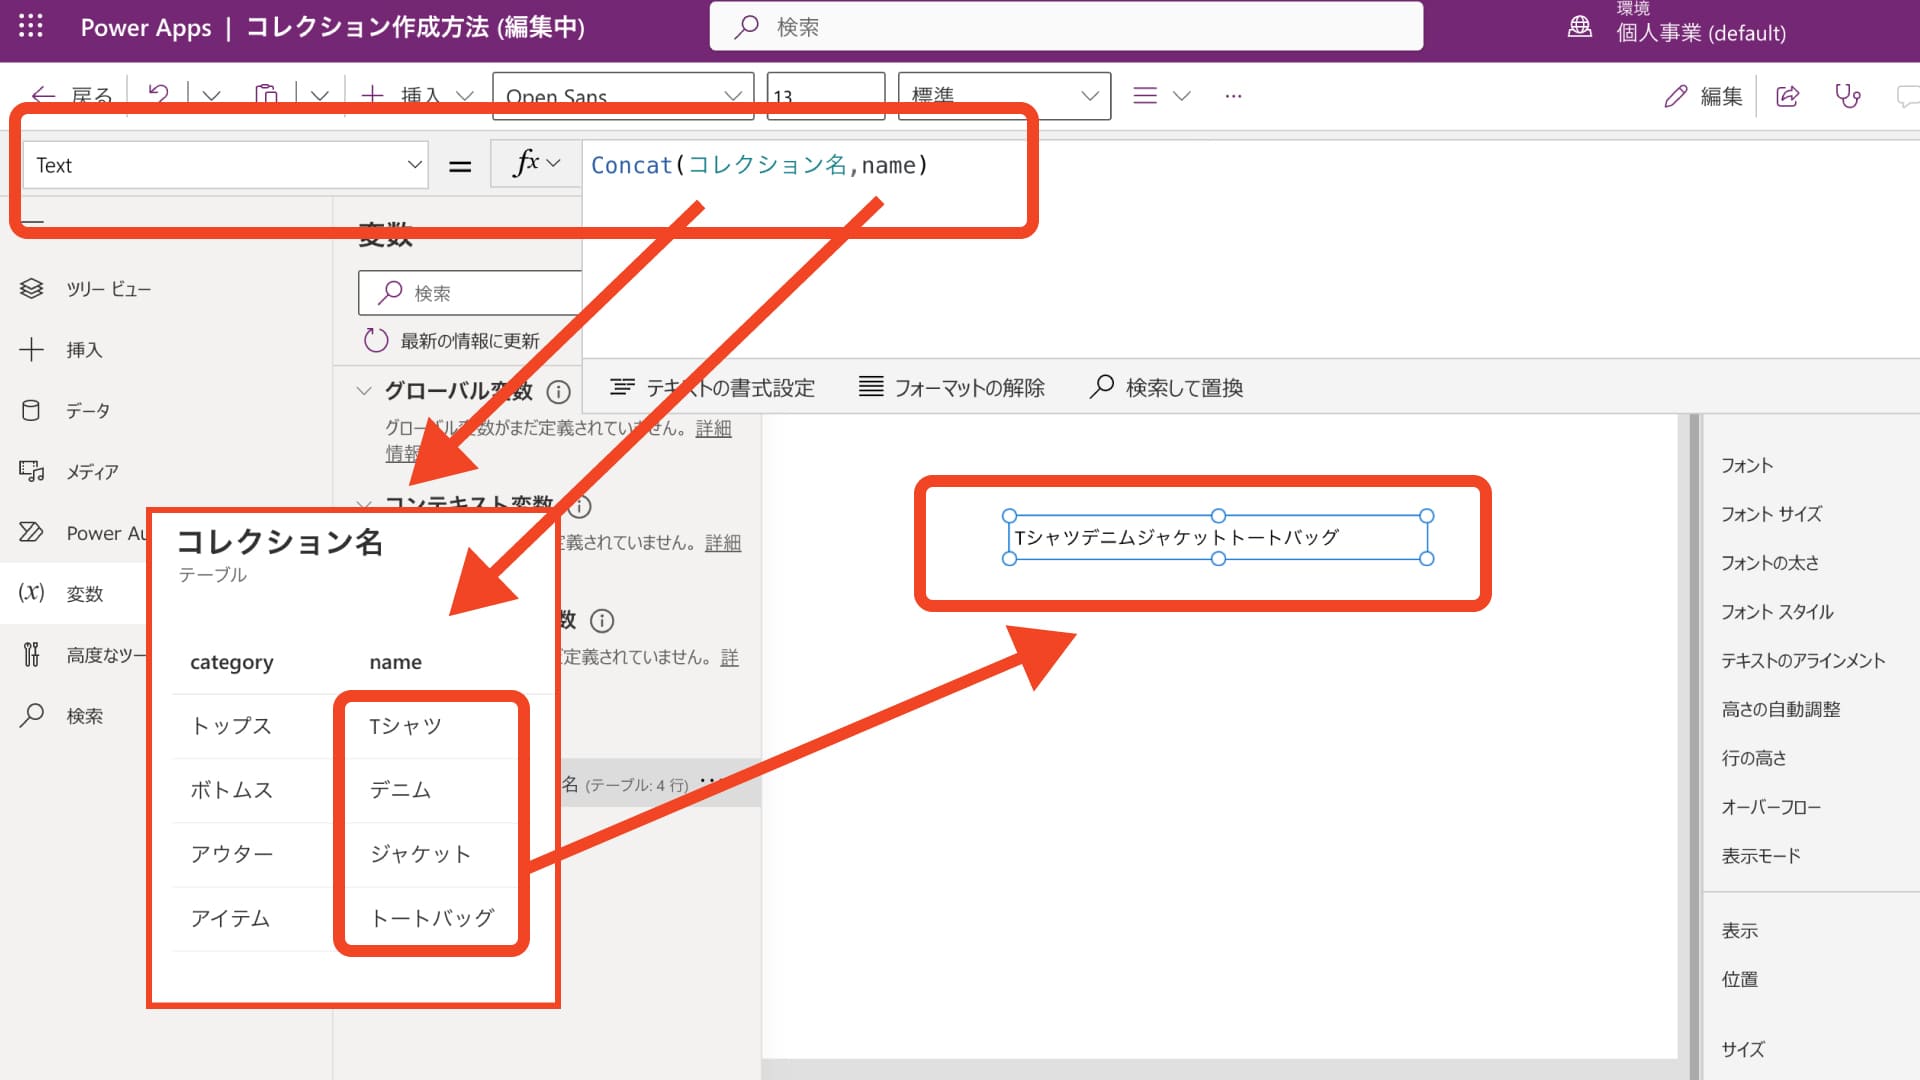This screenshot has width=1920, height=1080.
Task: Open the 変数 (x) panel icon
Action: coord(30,593)
